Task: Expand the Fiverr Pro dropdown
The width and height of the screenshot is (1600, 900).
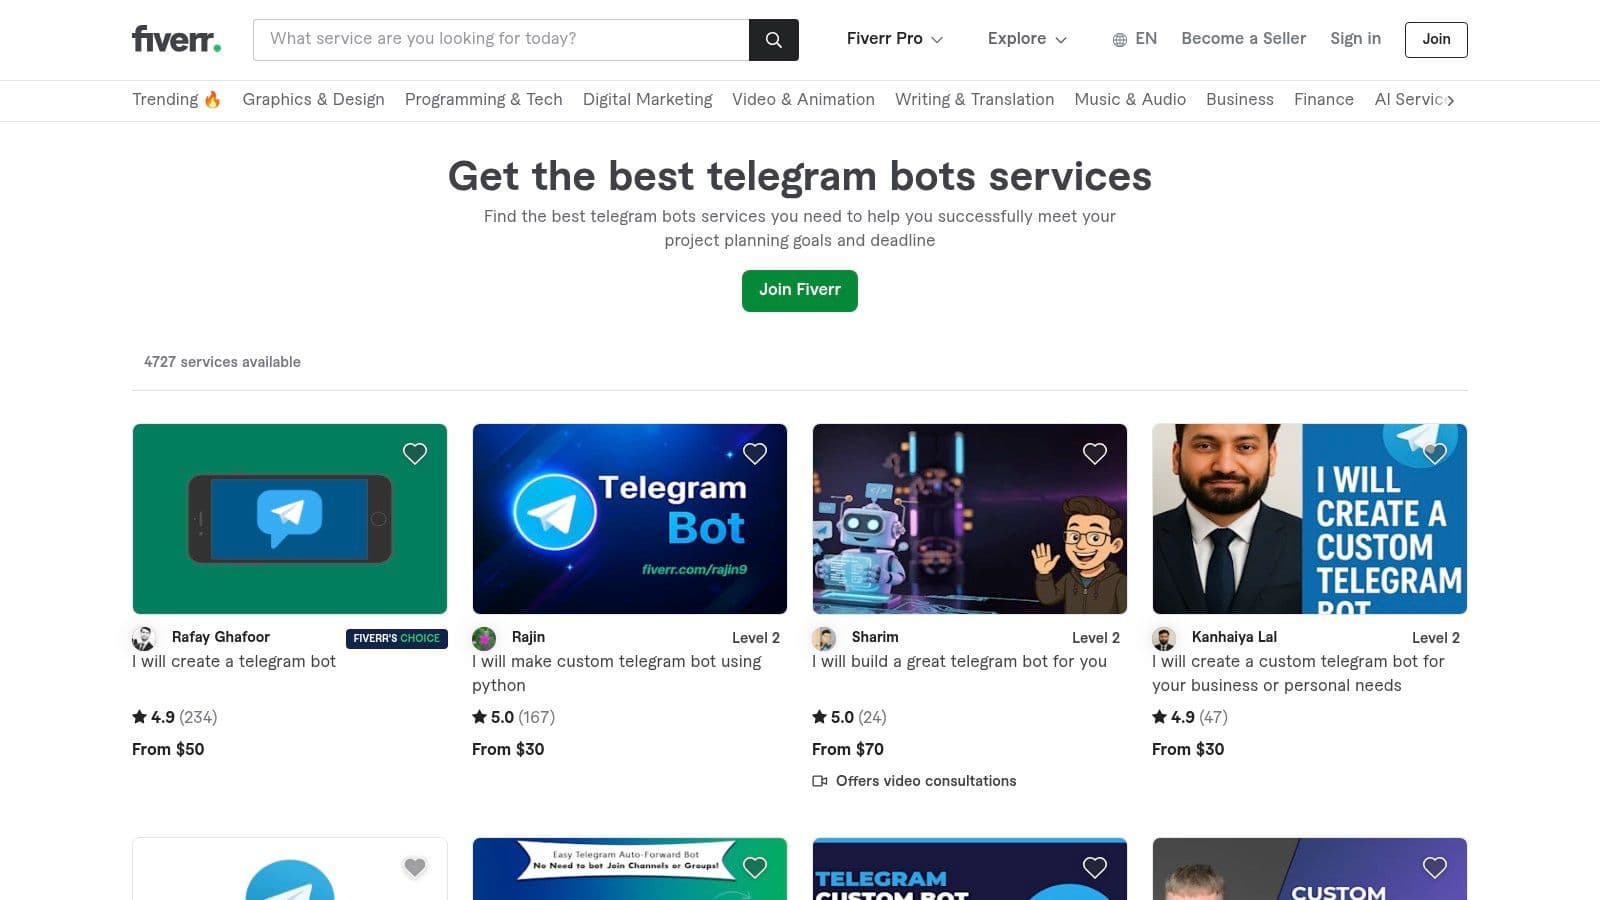Action: coord(895,39)
